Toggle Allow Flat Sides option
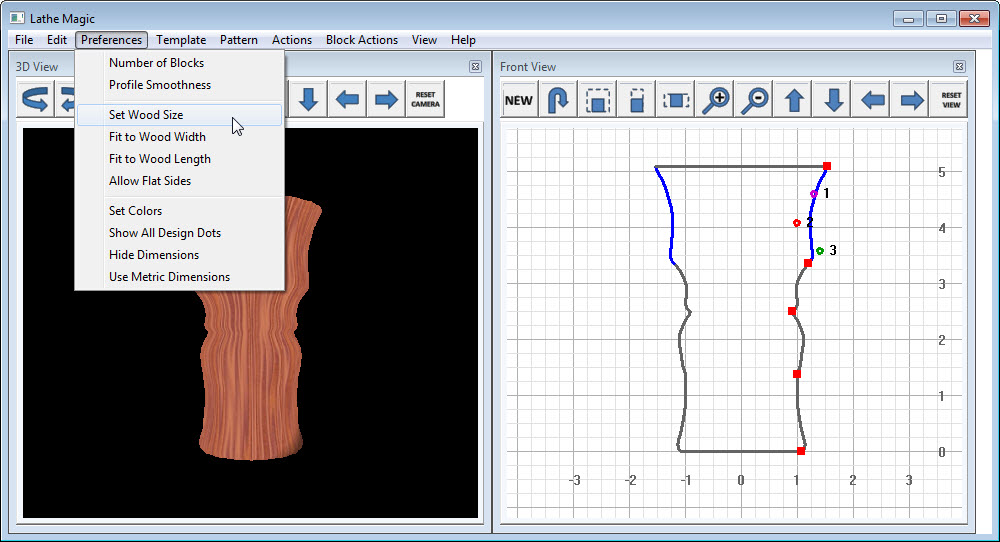This screenshot has height=542, width=1000. 150,181
